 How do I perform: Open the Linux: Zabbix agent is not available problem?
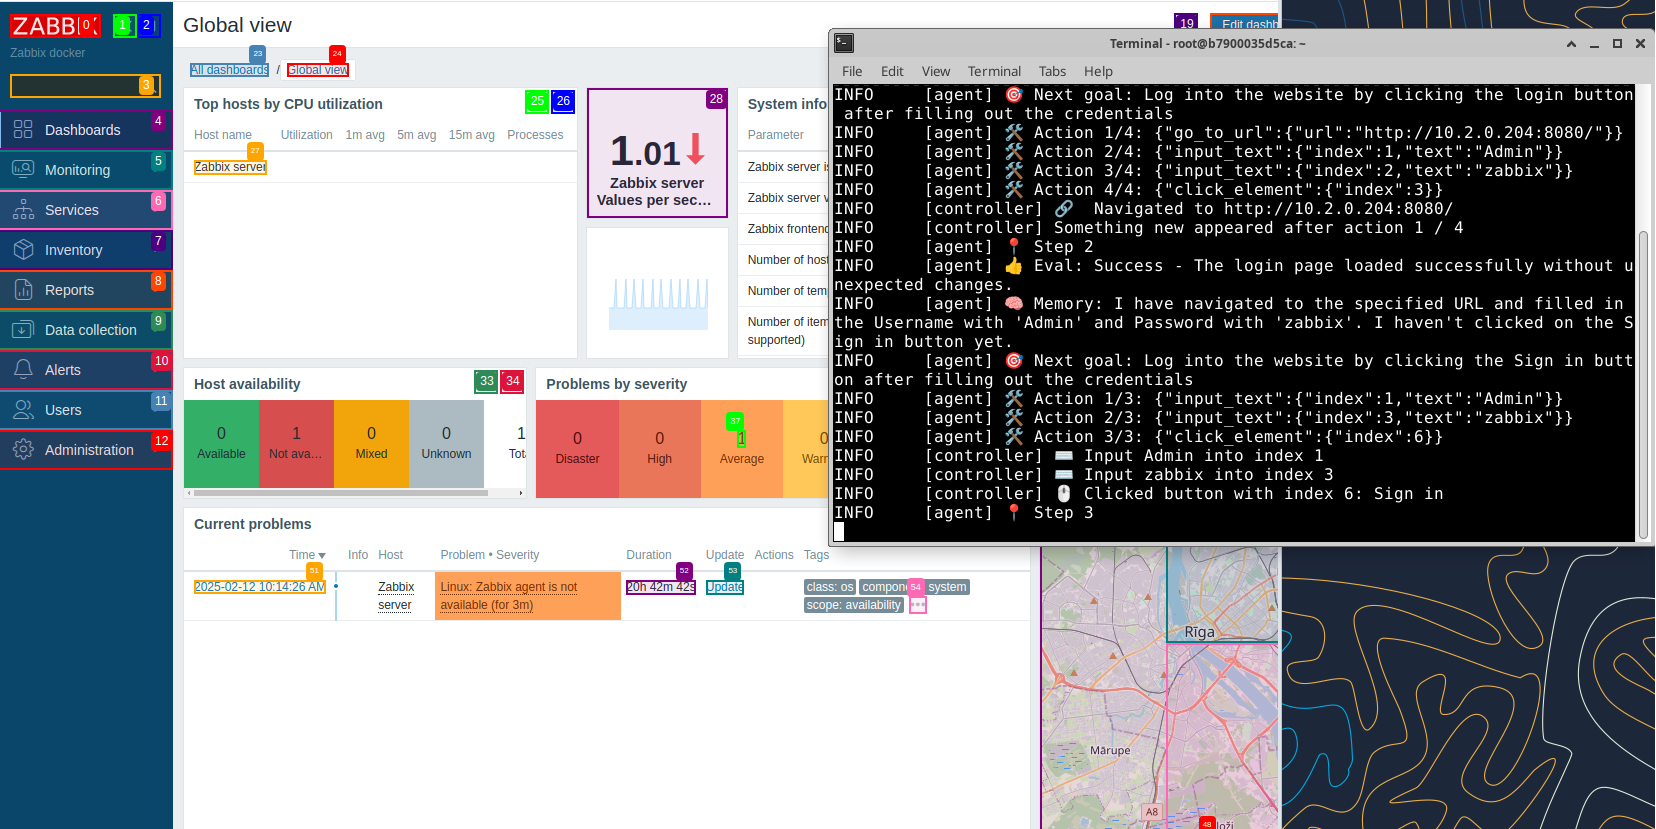[509, 596]
